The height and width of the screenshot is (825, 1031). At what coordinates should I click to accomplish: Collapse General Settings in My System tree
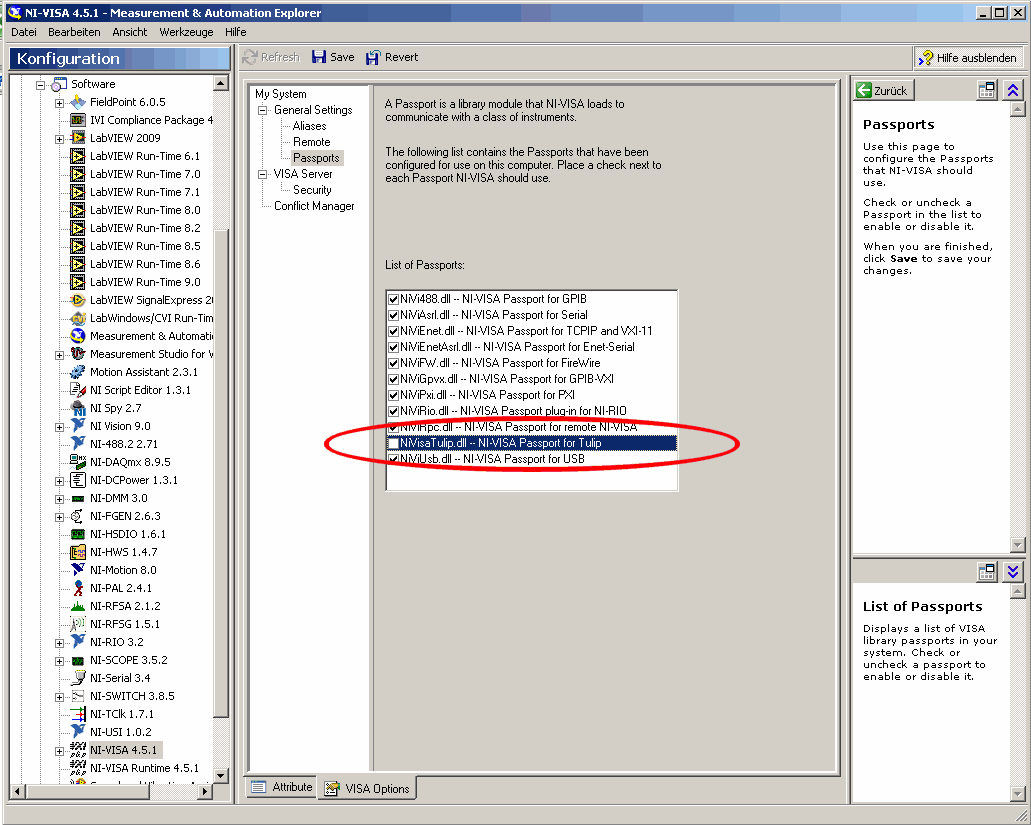[x=263, y=110]
